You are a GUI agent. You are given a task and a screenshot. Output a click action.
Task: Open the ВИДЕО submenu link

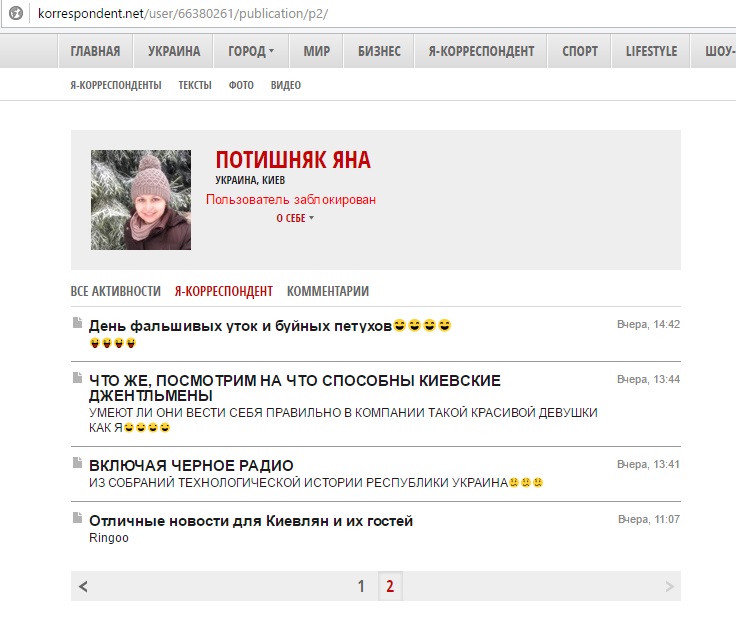pyautogui.click(x=285, y=85)
